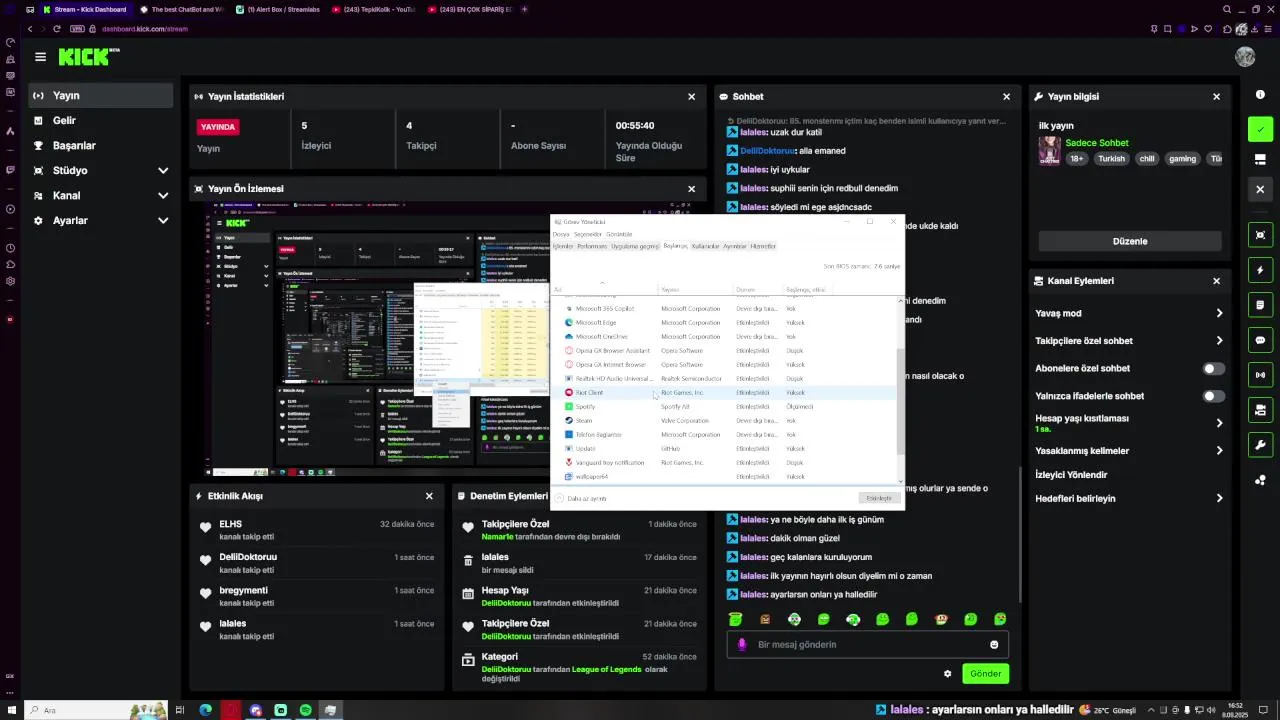Screen dimensions: 1280x720
Task: Toggle the stream preview widget quick icon
Action: pyautogui.click(x=1260, y=235)
